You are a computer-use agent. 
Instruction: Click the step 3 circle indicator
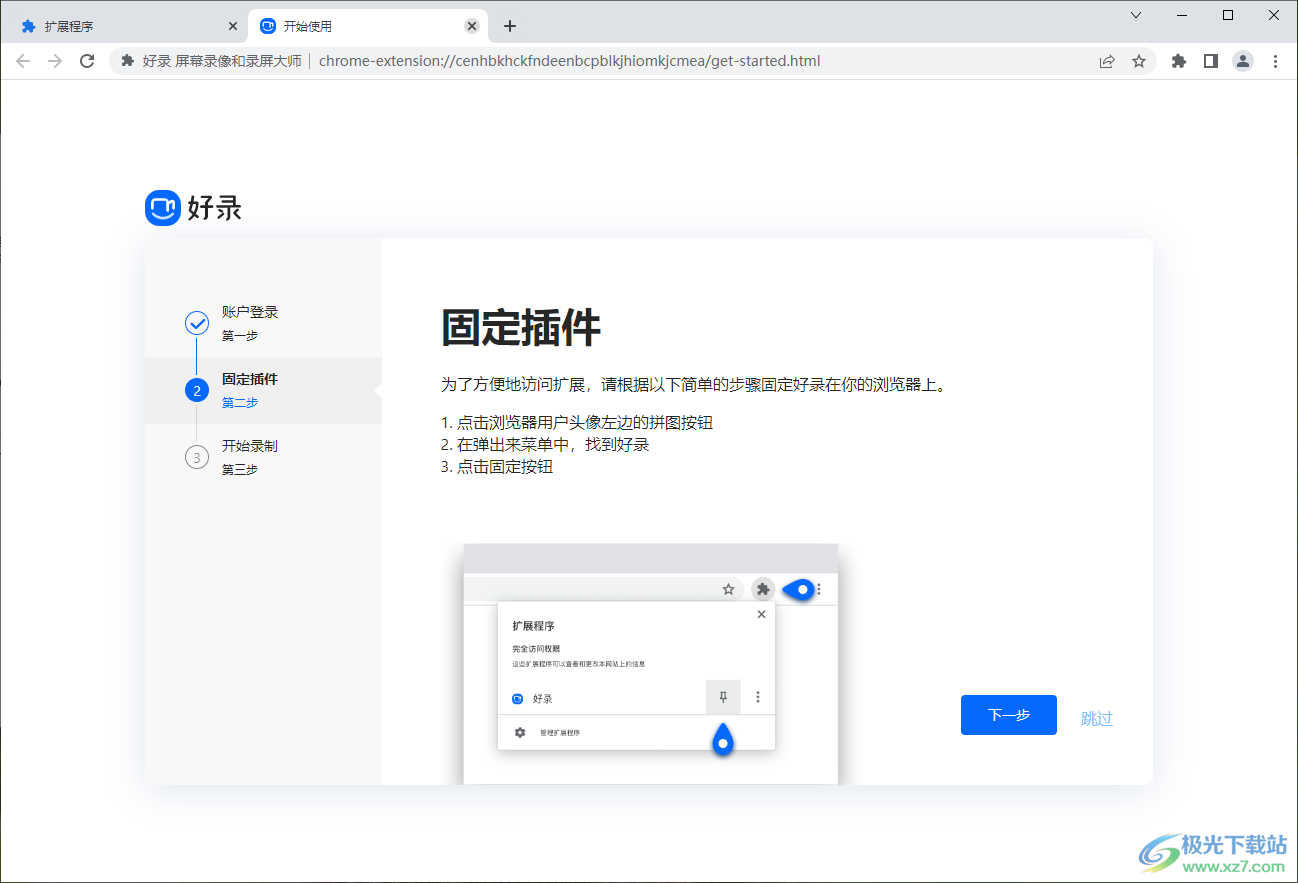(x=197, y=457)
